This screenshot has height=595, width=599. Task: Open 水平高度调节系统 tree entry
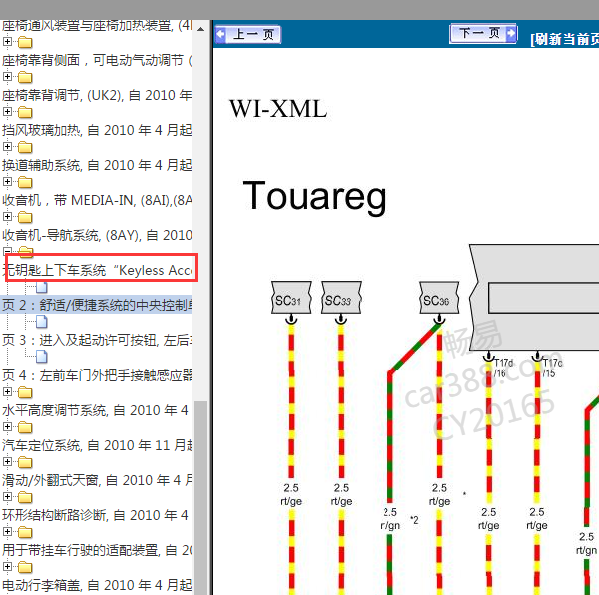click(x=95, y=410)
